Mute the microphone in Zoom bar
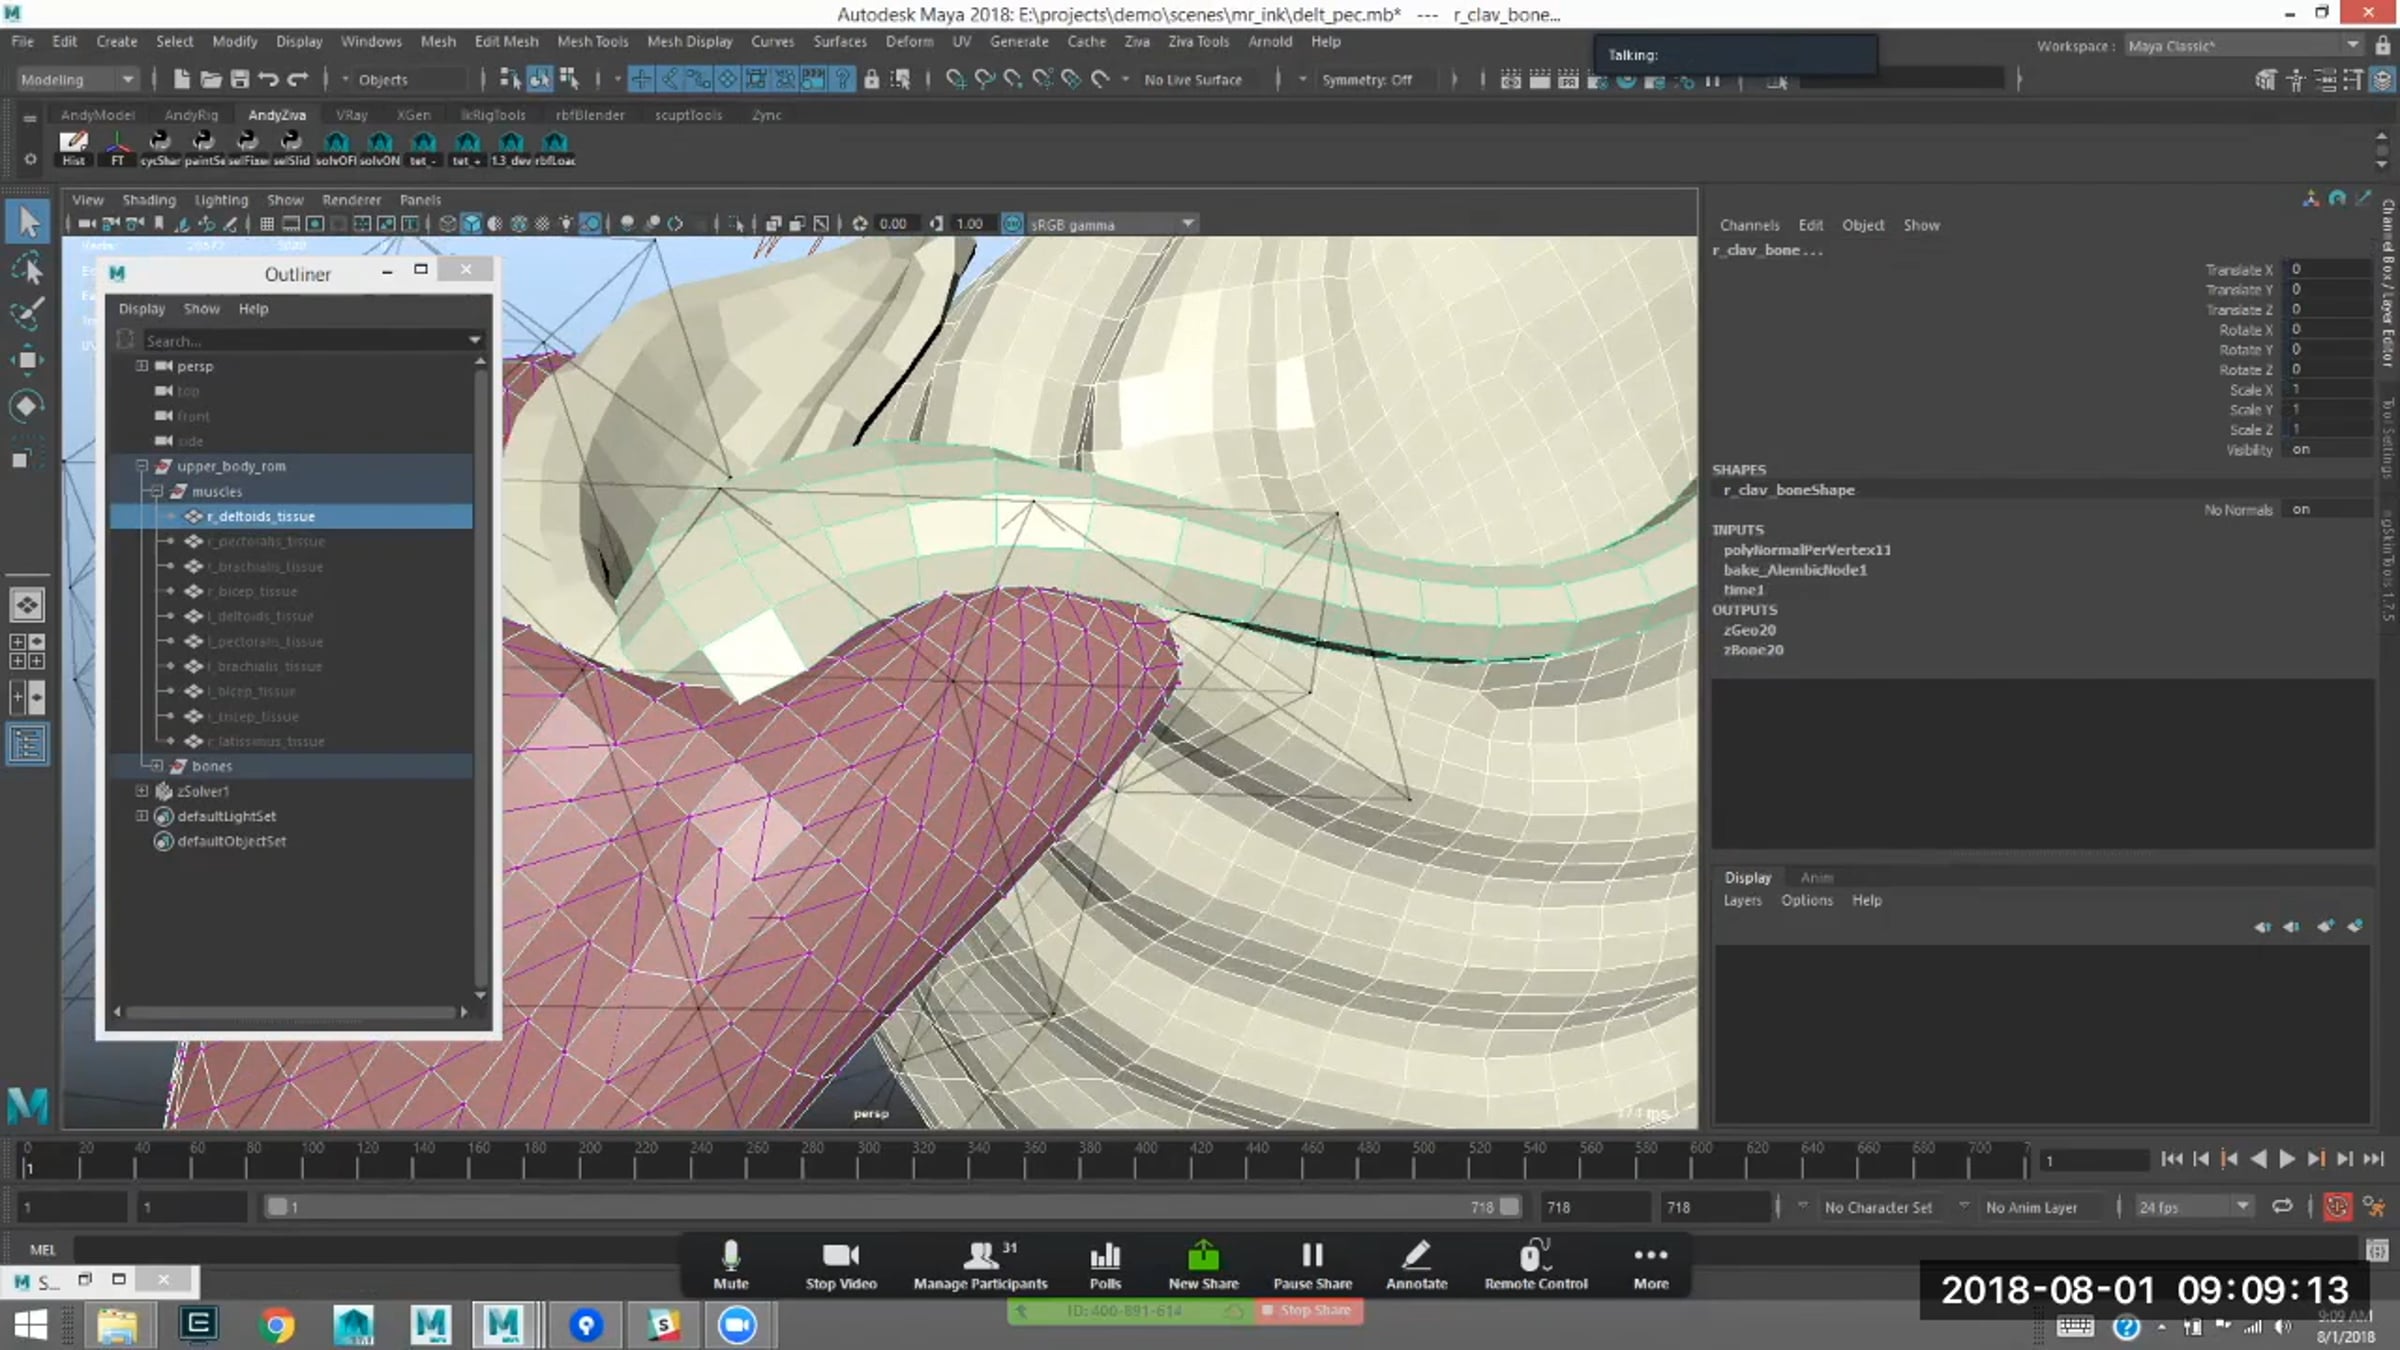 [731, 1264]
